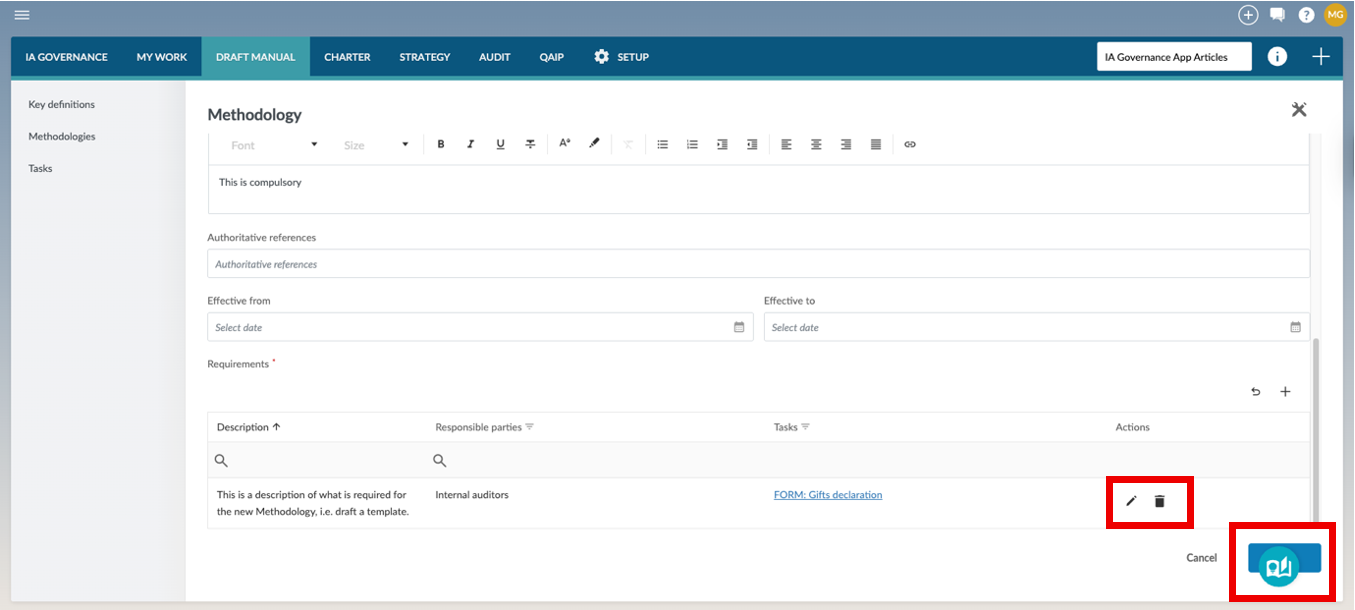Open calendar picker for Effective from

pyautogui.click(x=739, y=327)
